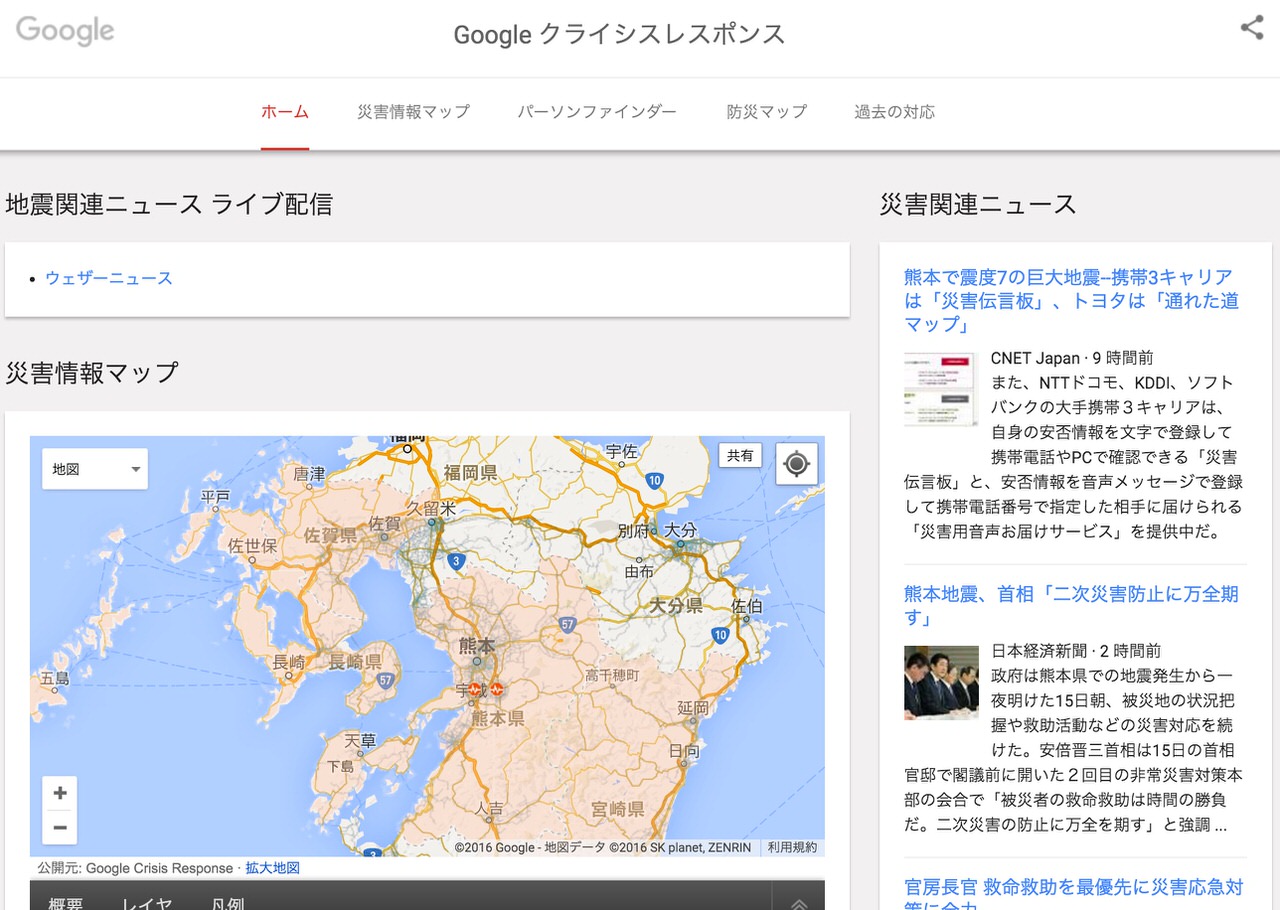
Task: Zoom out on the map
Action: [60, 828]
